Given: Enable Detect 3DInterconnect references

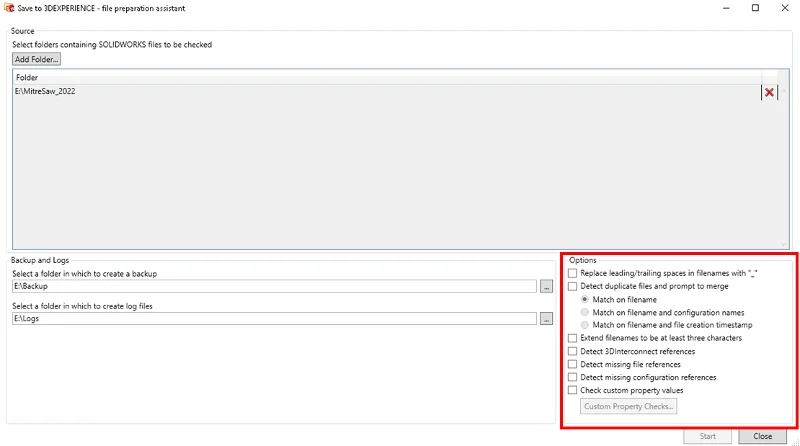Looking at the screenshot, I should tap(572, 351).
